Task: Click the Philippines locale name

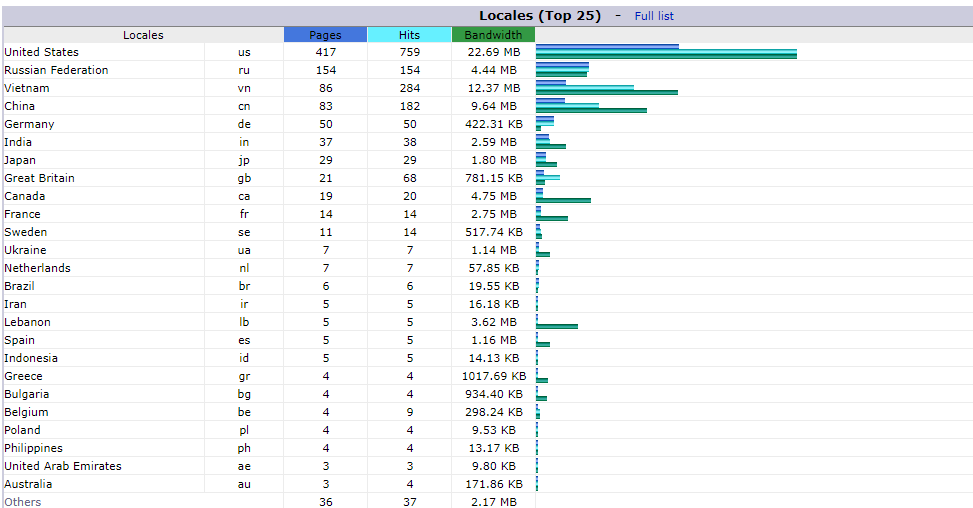Action: tap(34, 448)
